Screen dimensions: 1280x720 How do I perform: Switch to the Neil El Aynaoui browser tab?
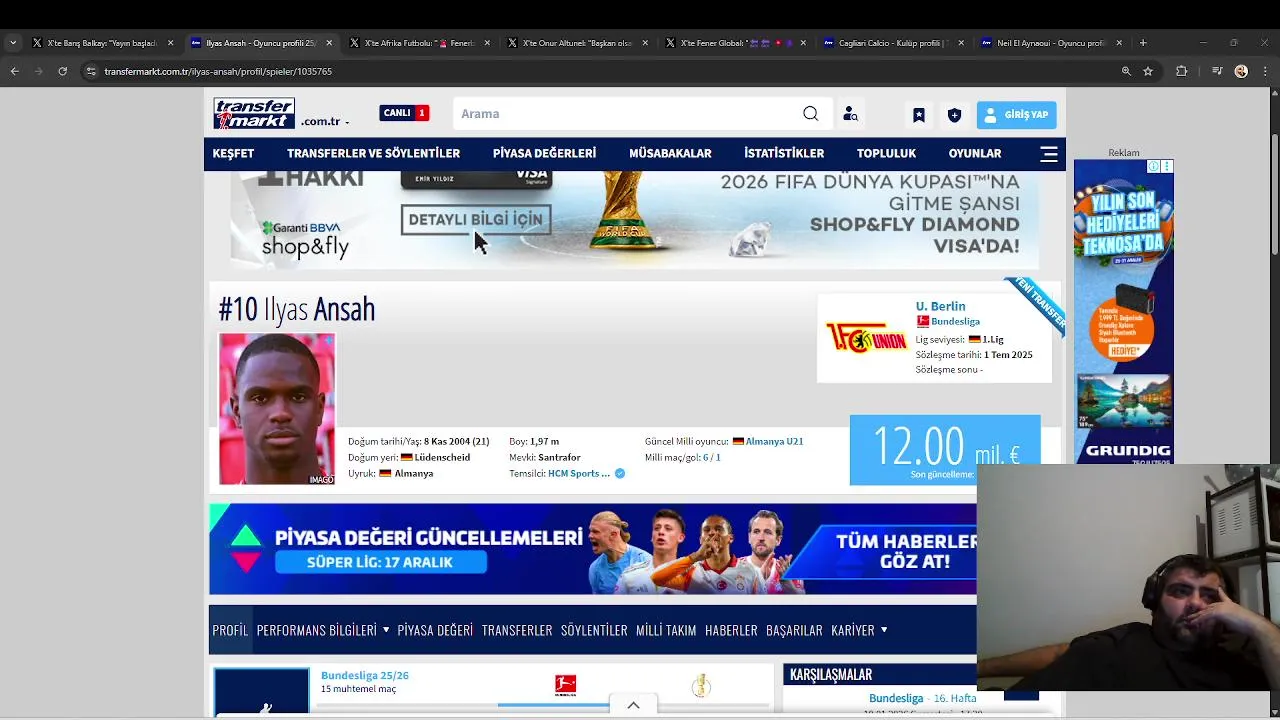[1052, 43]
